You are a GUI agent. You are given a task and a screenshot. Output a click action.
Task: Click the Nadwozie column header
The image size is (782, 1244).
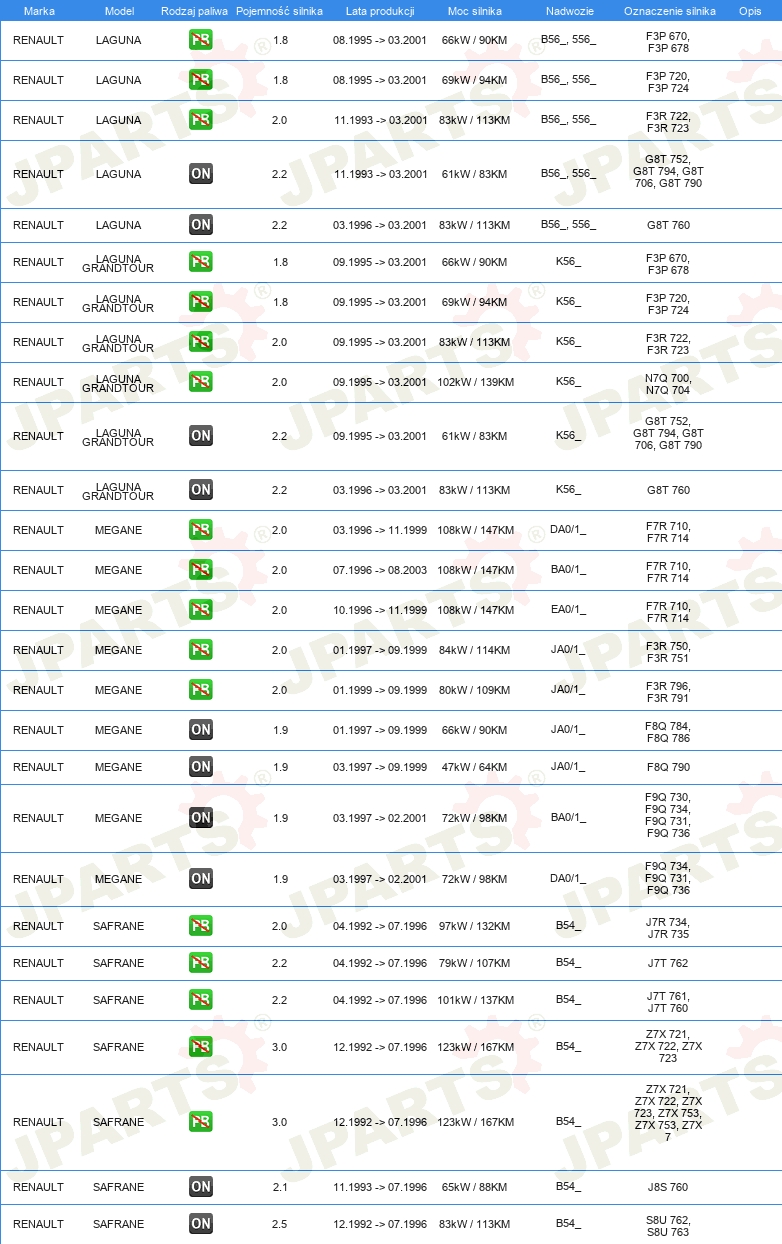[x=569, y=11]
